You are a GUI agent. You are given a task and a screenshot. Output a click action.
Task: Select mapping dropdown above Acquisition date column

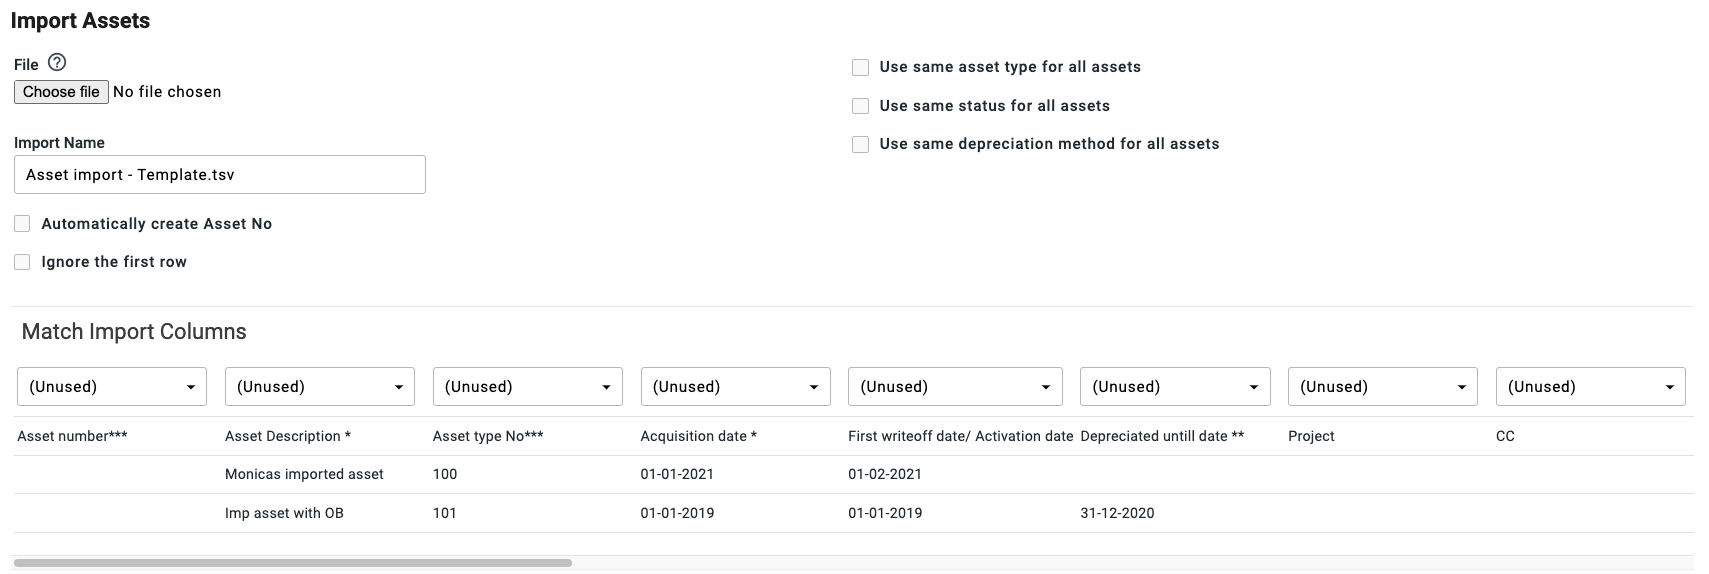click(x=735, y=387)
